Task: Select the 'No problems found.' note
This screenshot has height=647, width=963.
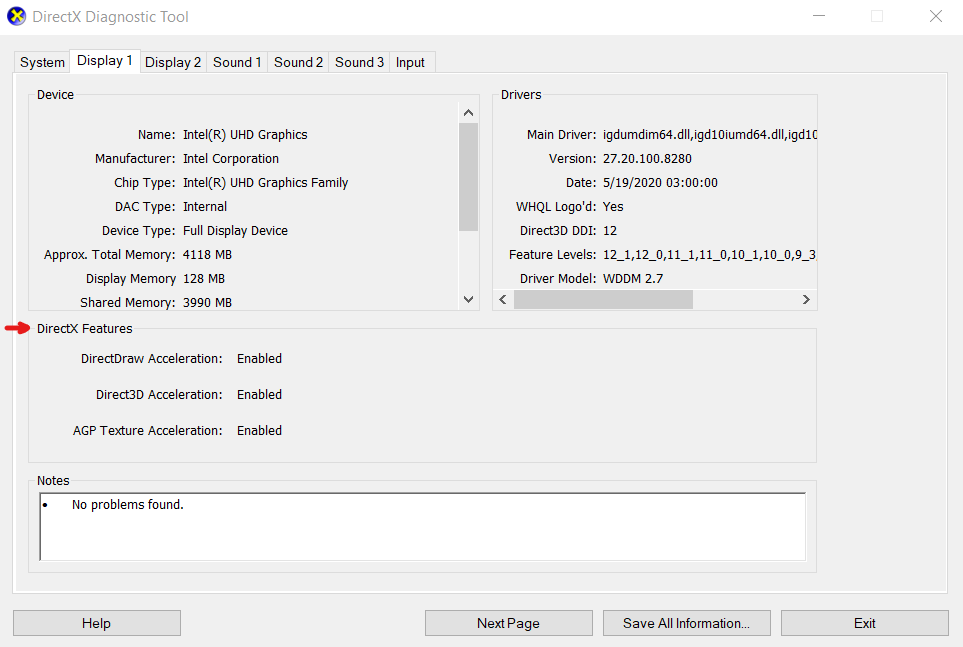Action: [128, 504]
